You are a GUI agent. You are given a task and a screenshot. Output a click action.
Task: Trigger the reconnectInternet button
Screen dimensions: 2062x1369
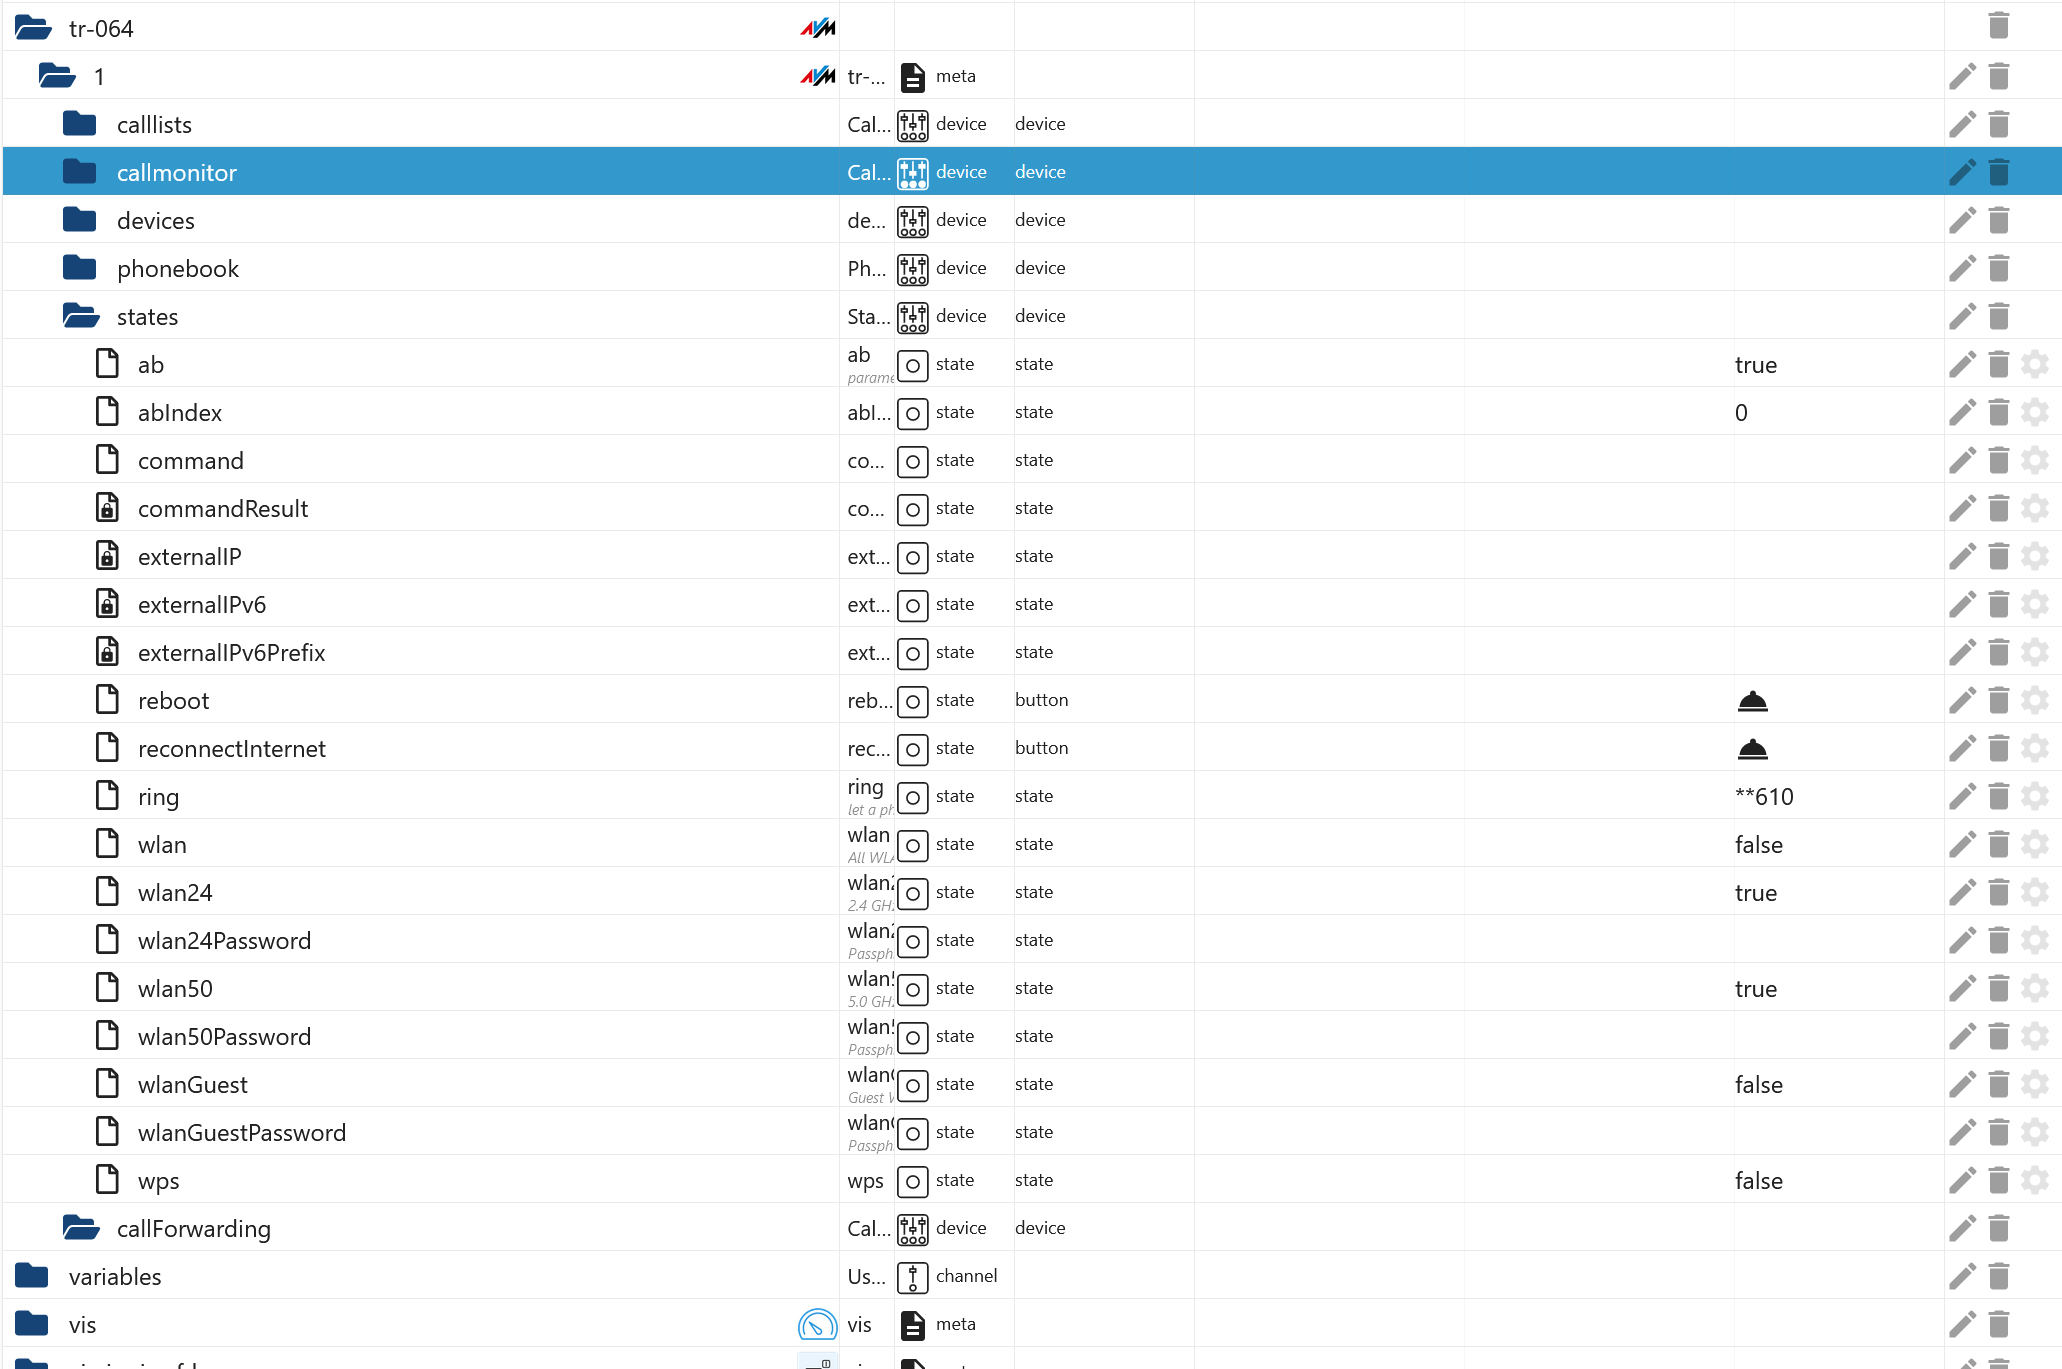pos(1752,749)
